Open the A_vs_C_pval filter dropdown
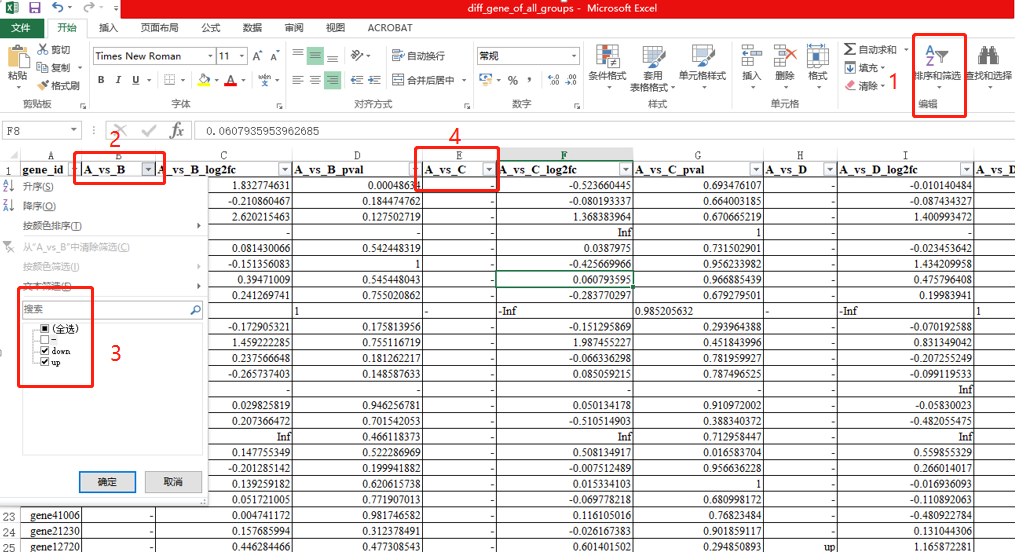This screenshot has height=552, width=1015. click(x=755, y=170)
